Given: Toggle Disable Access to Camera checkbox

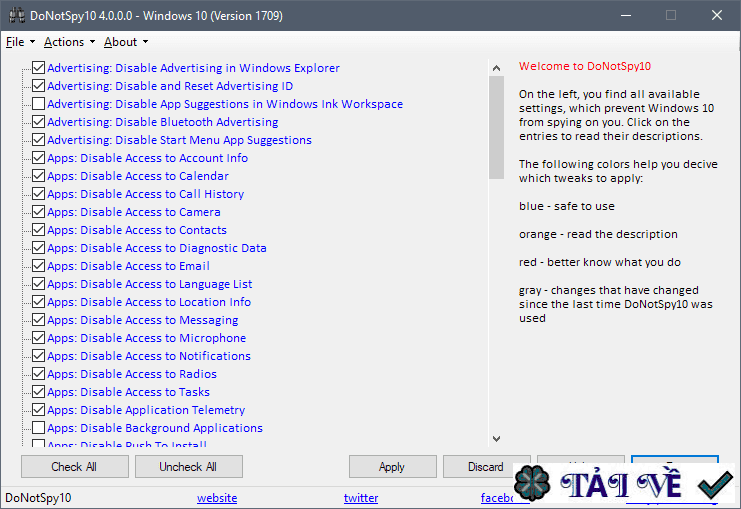Looking at the screenshot, I should click(39, 211).
